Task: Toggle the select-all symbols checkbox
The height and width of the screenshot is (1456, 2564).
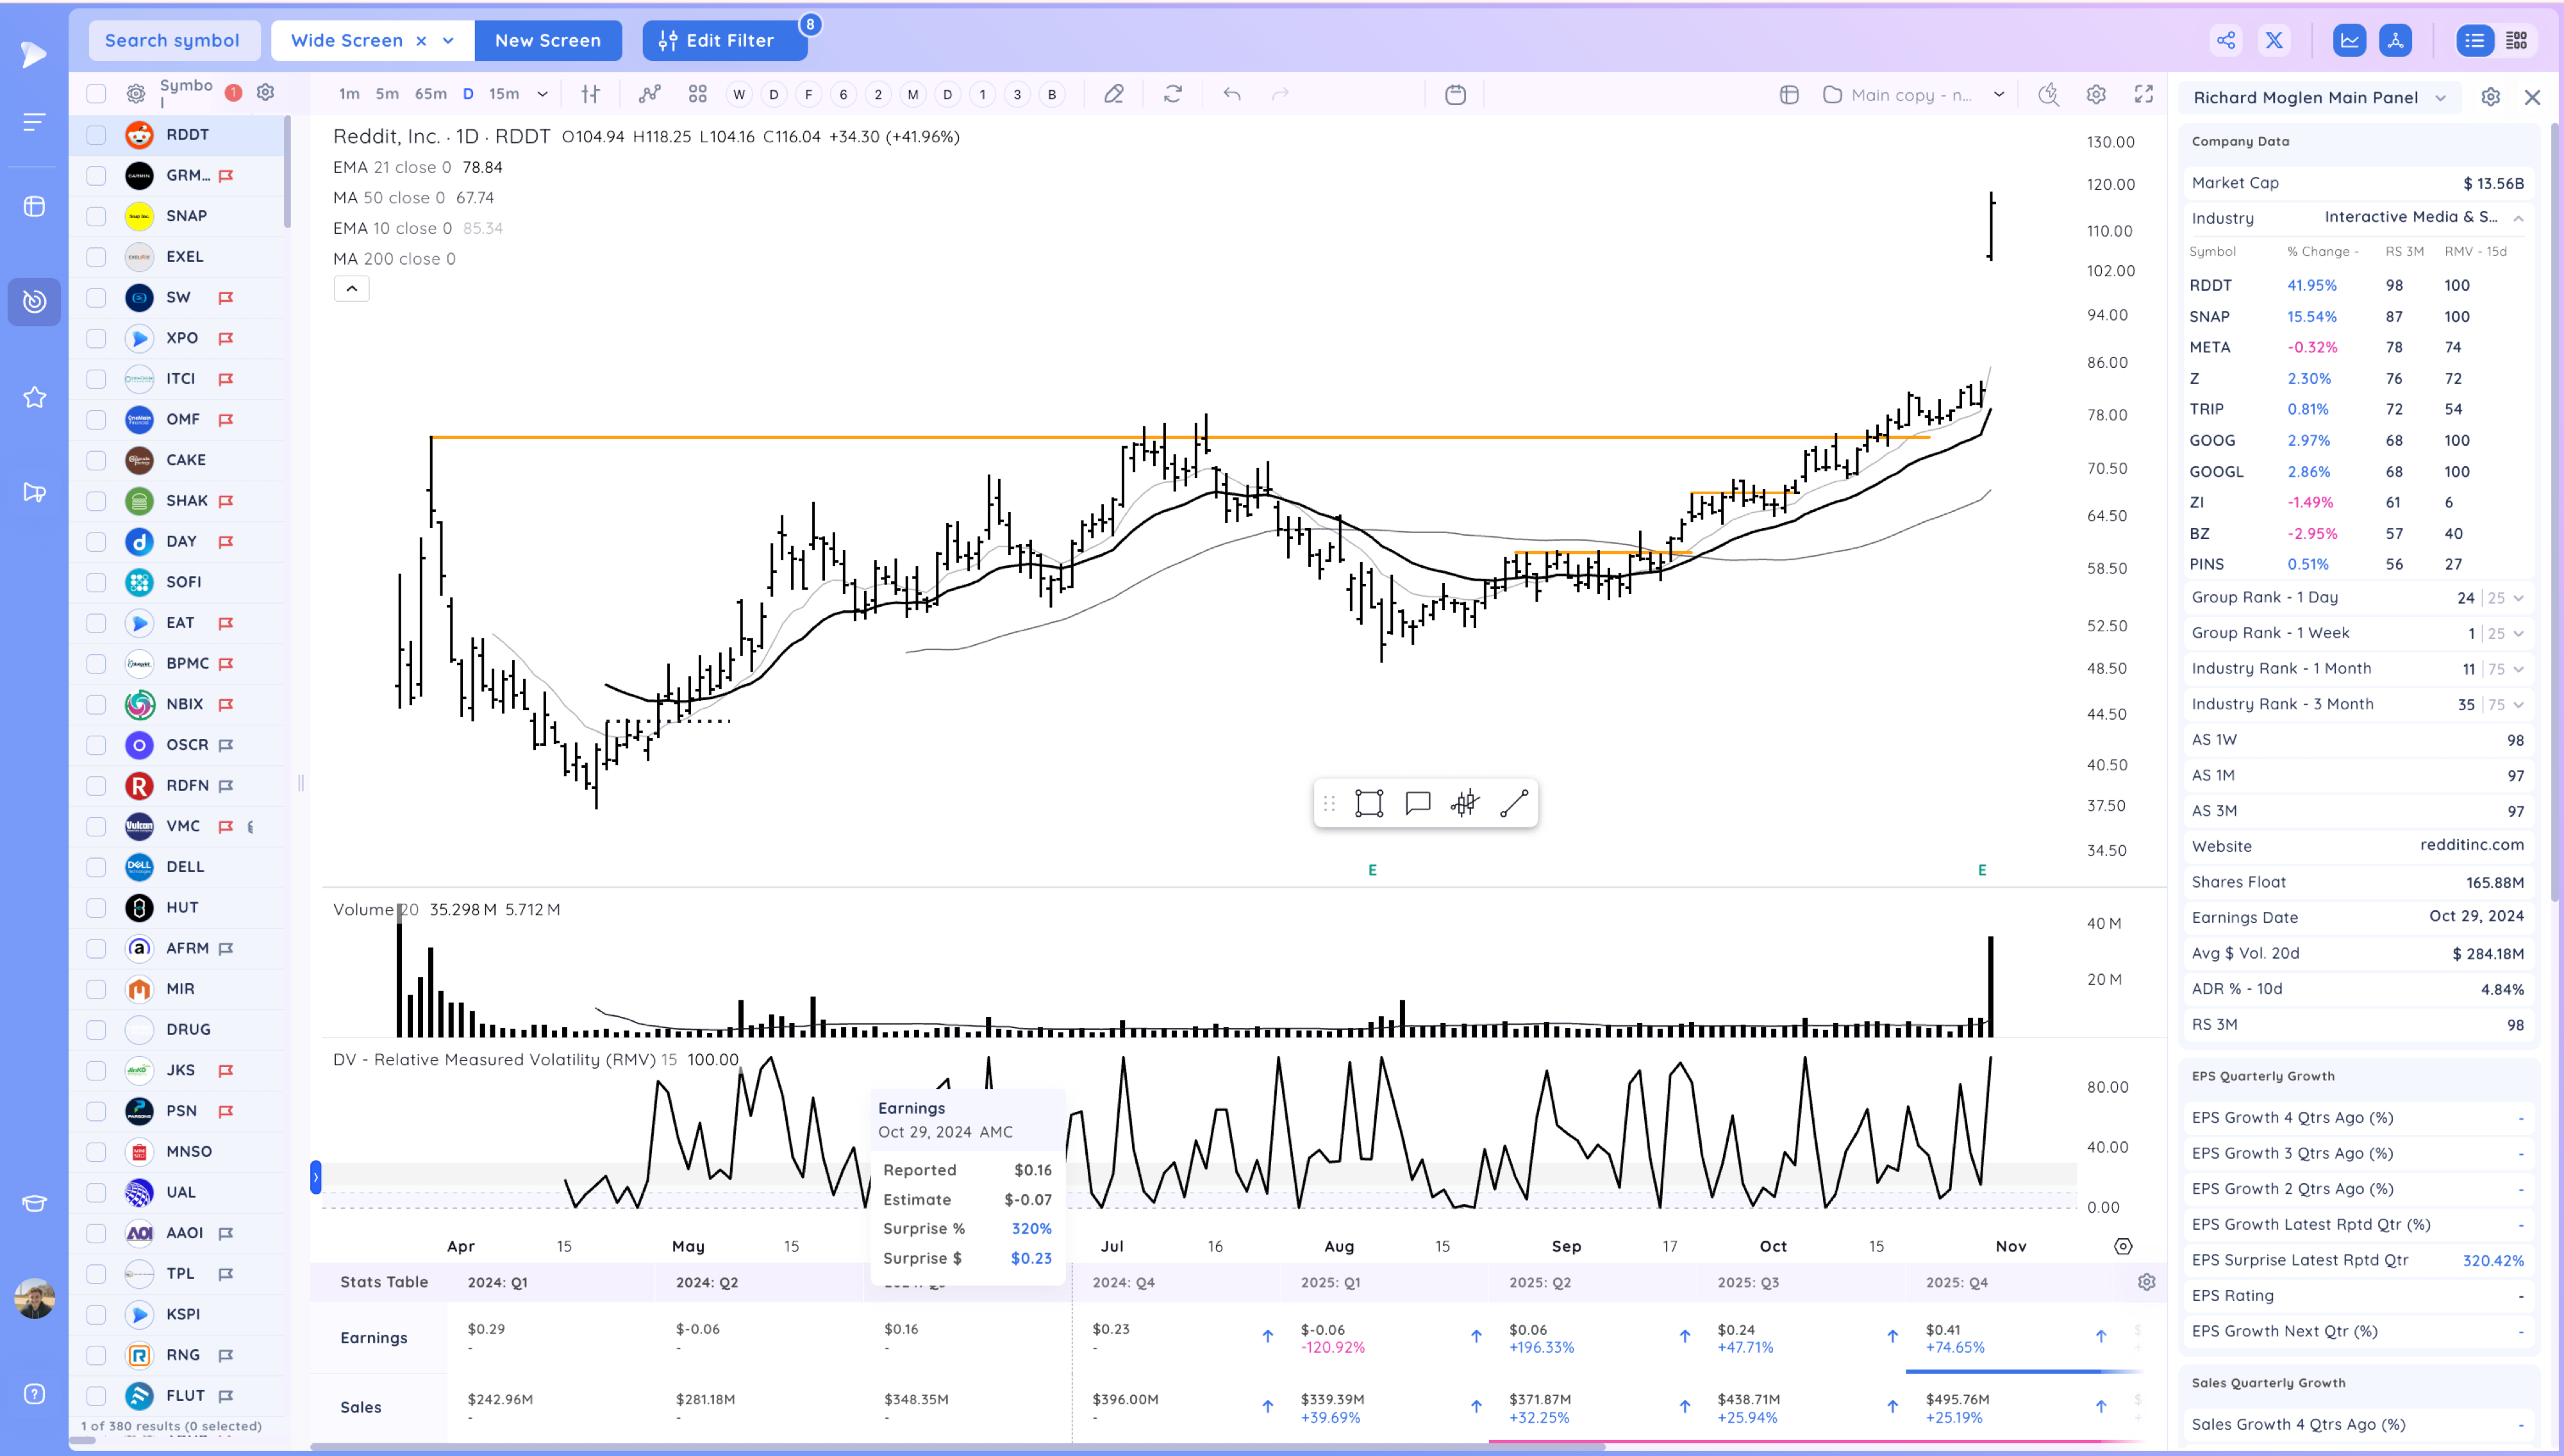Action: [x=96, y=93]
